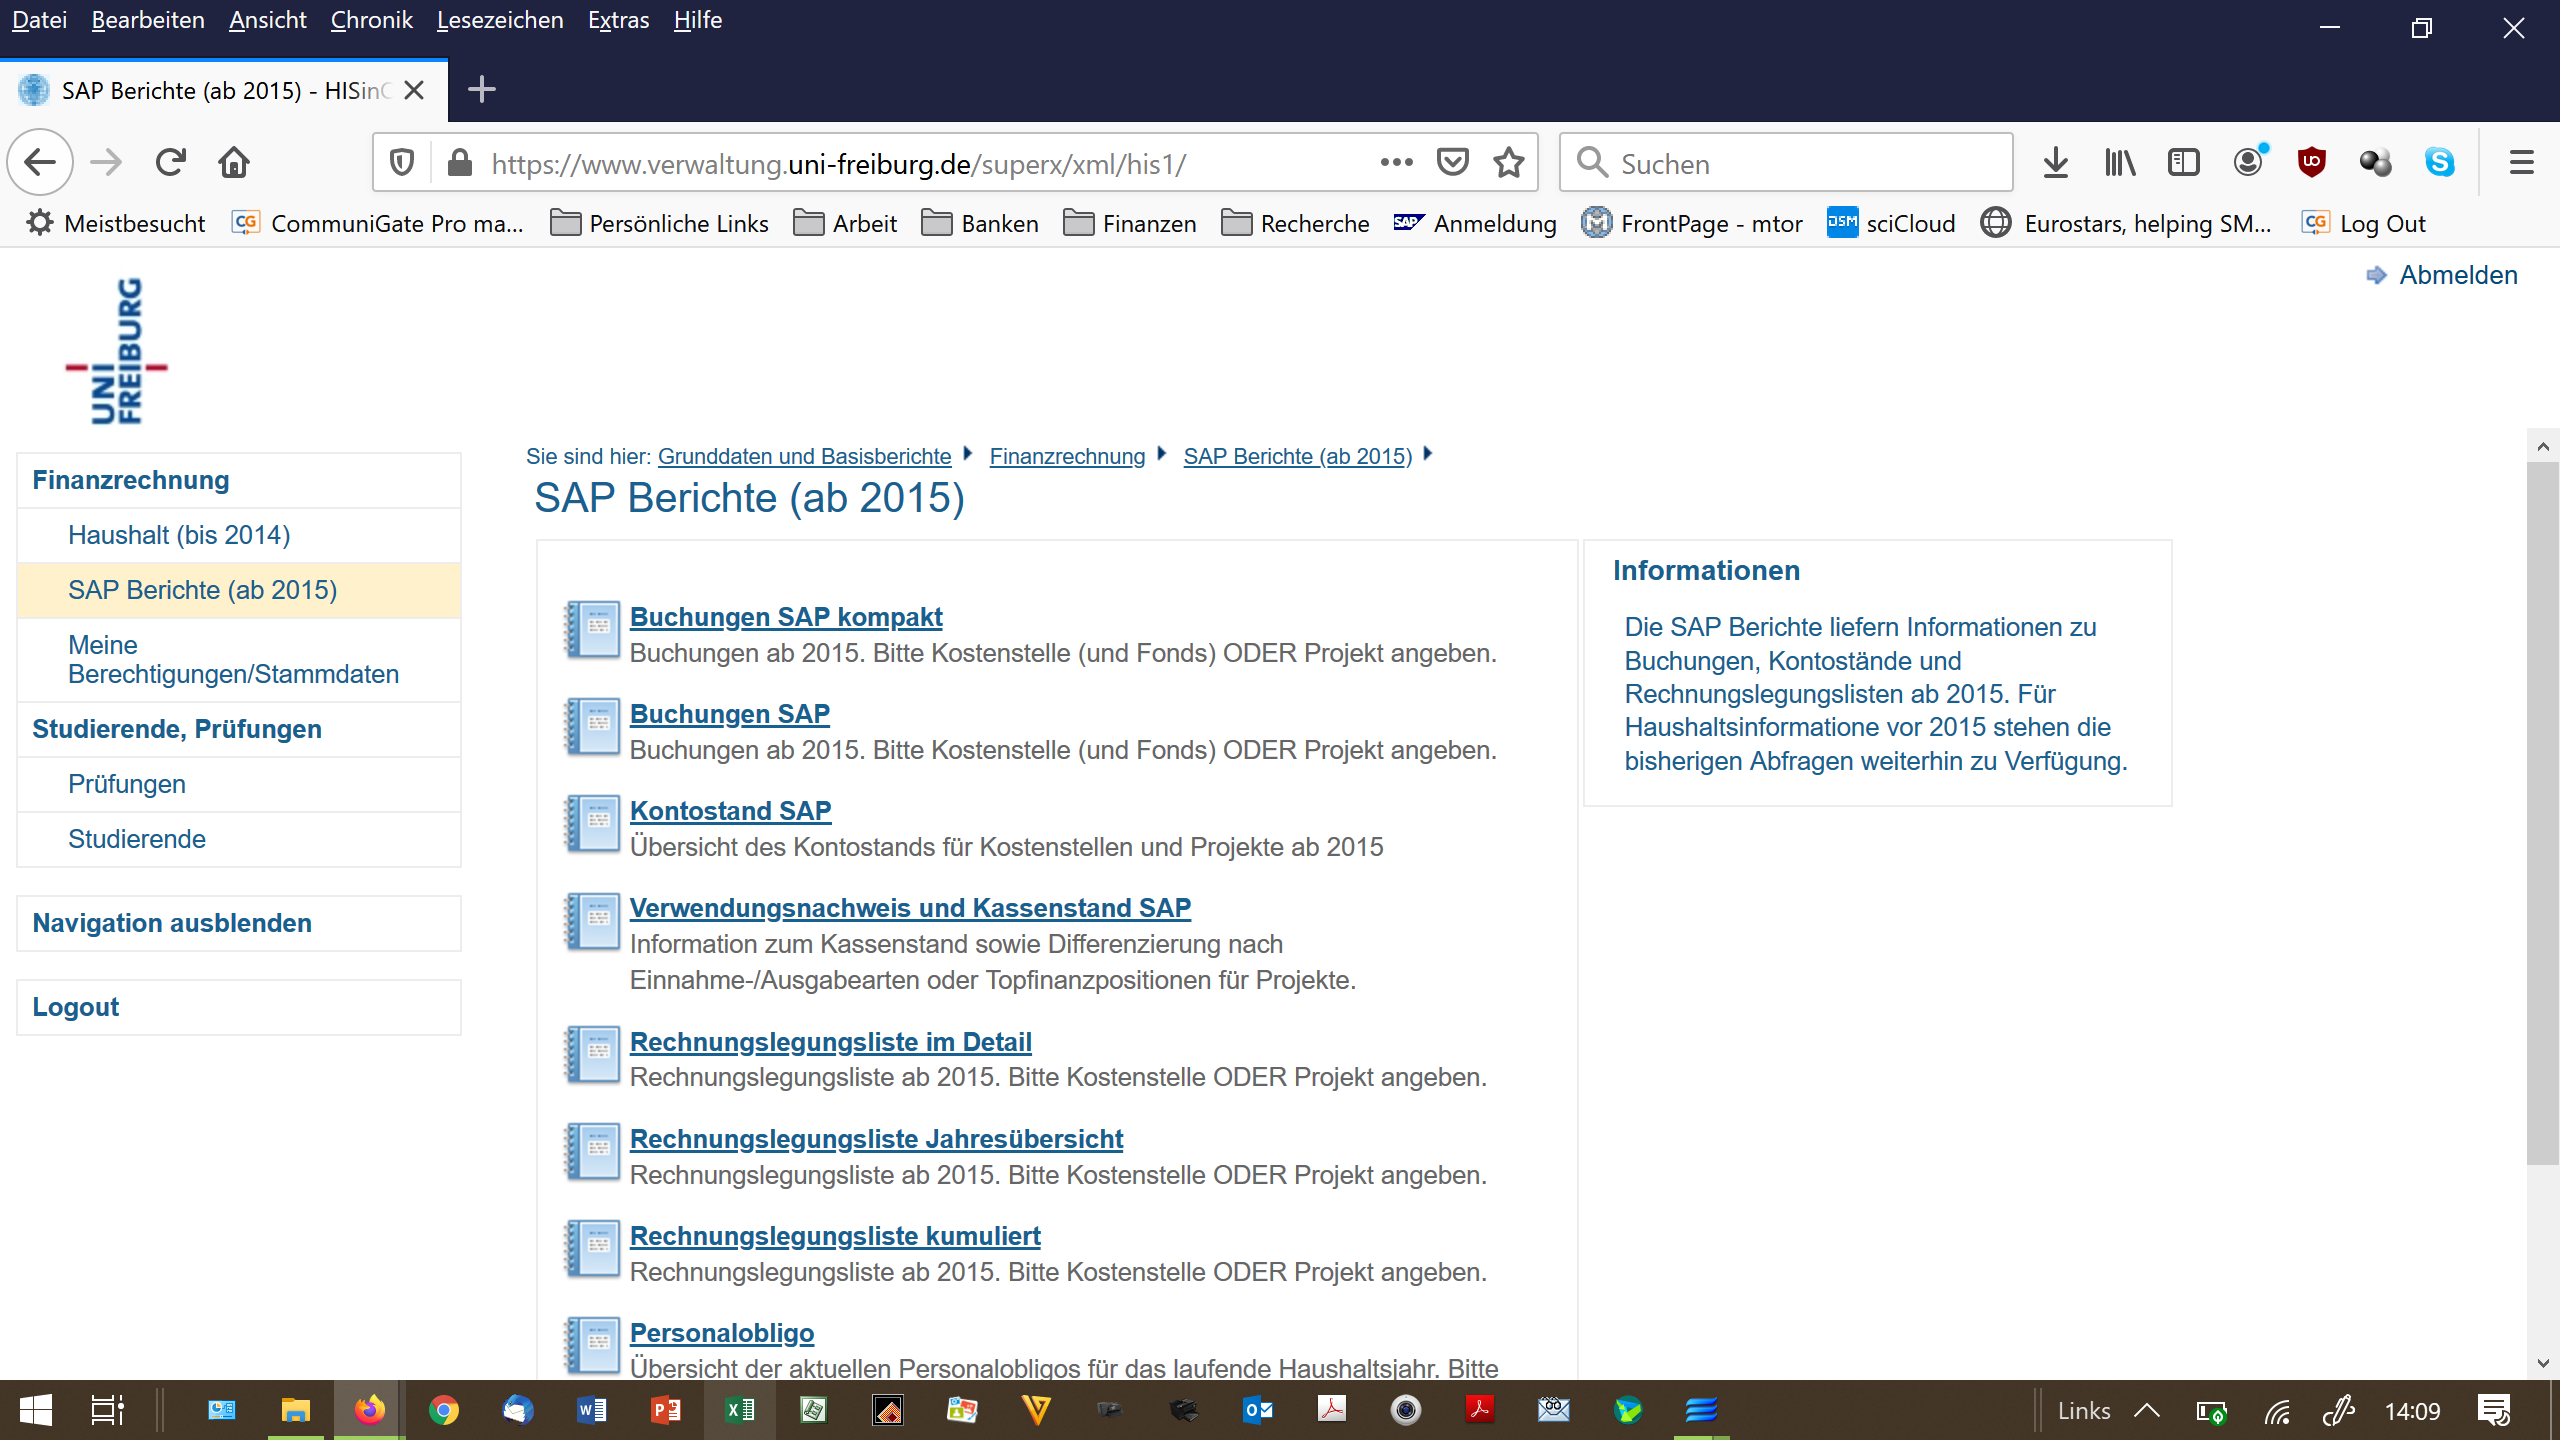Open Meine Berechtigungen/Stammdaten
This screenshot has height=1440, width=2560.
click(239, 660)
